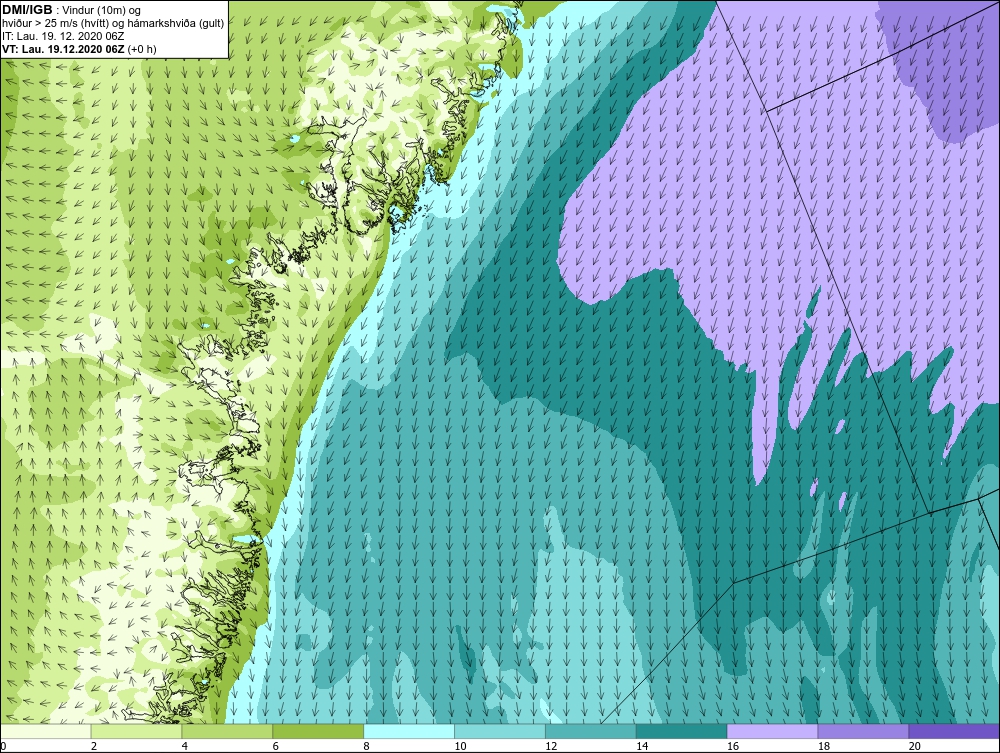Click the "DMI/IGB" title text
The image size is (1000, 753).
tap(27, 10)
